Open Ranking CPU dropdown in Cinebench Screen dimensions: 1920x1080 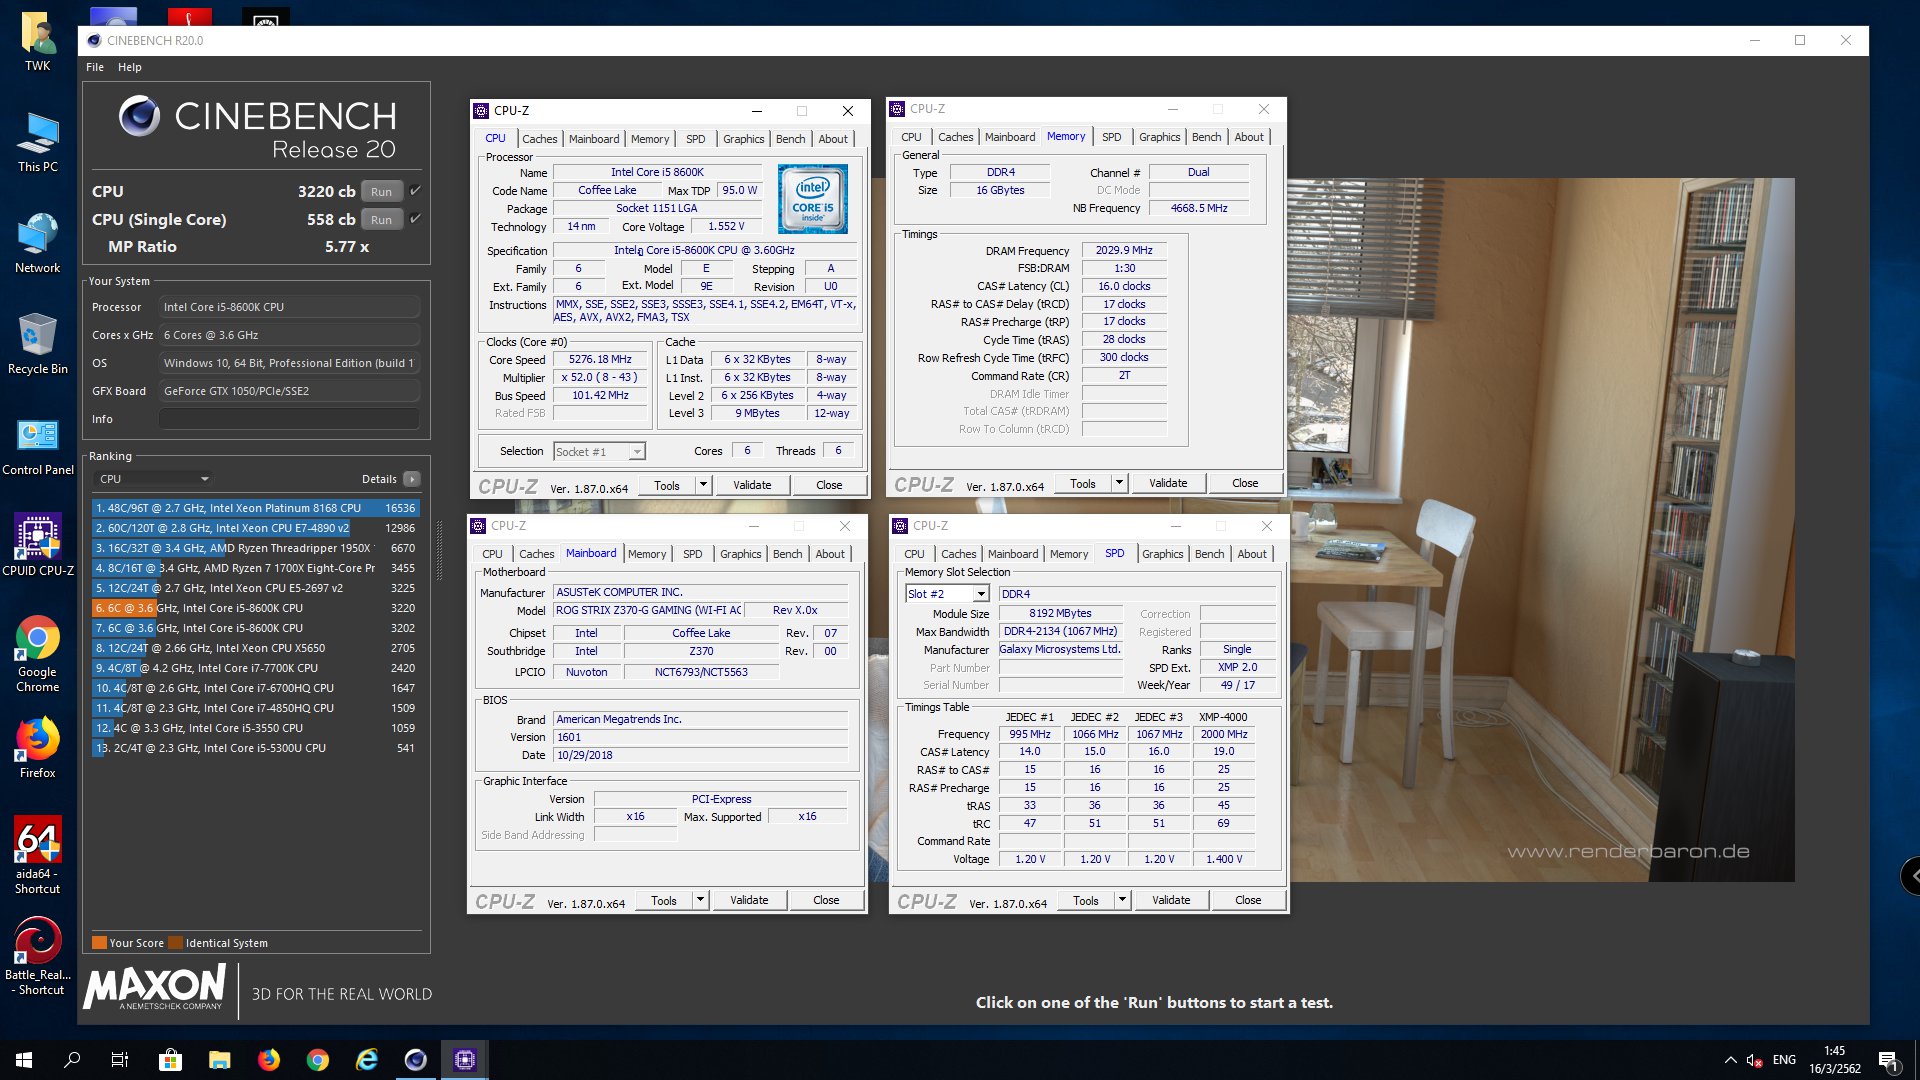[152, 479]
